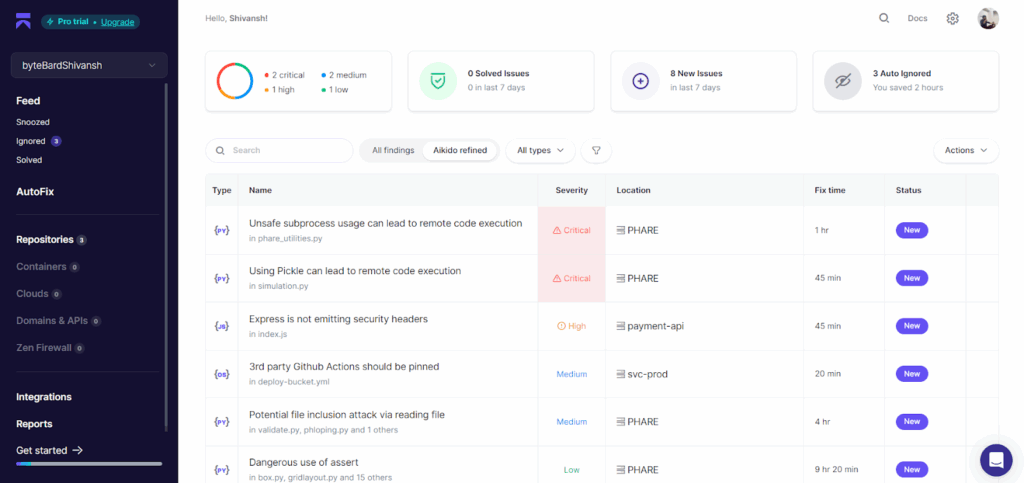This screenshot has width=1024, height=483.
Task: Click the Auto Ignored crossed-eye icon
Action: (x=843, y=81)
